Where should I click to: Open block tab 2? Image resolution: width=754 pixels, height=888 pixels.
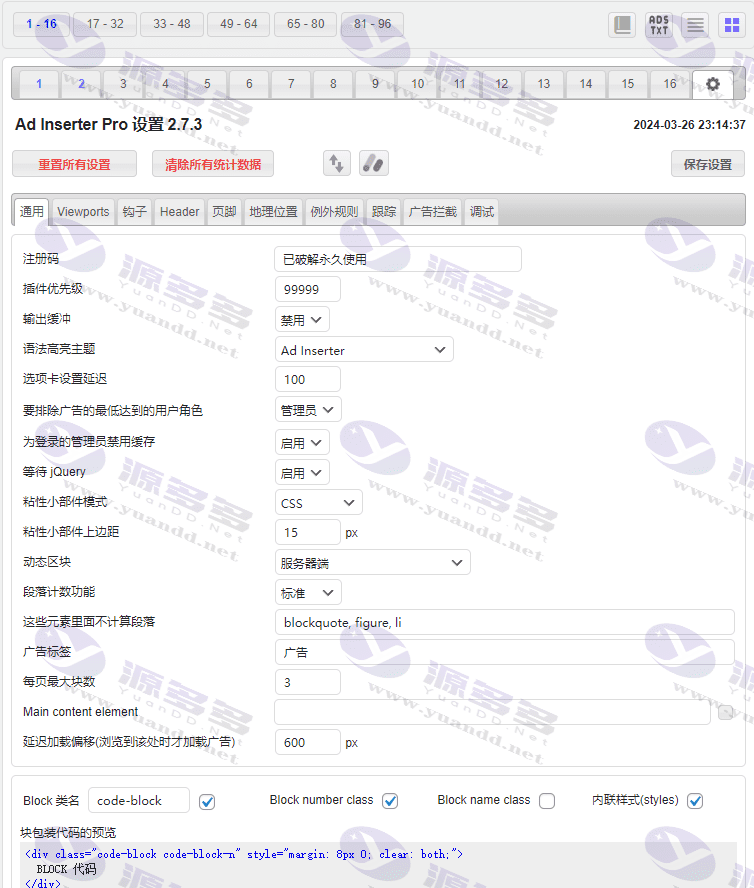[x=81, y=84]
